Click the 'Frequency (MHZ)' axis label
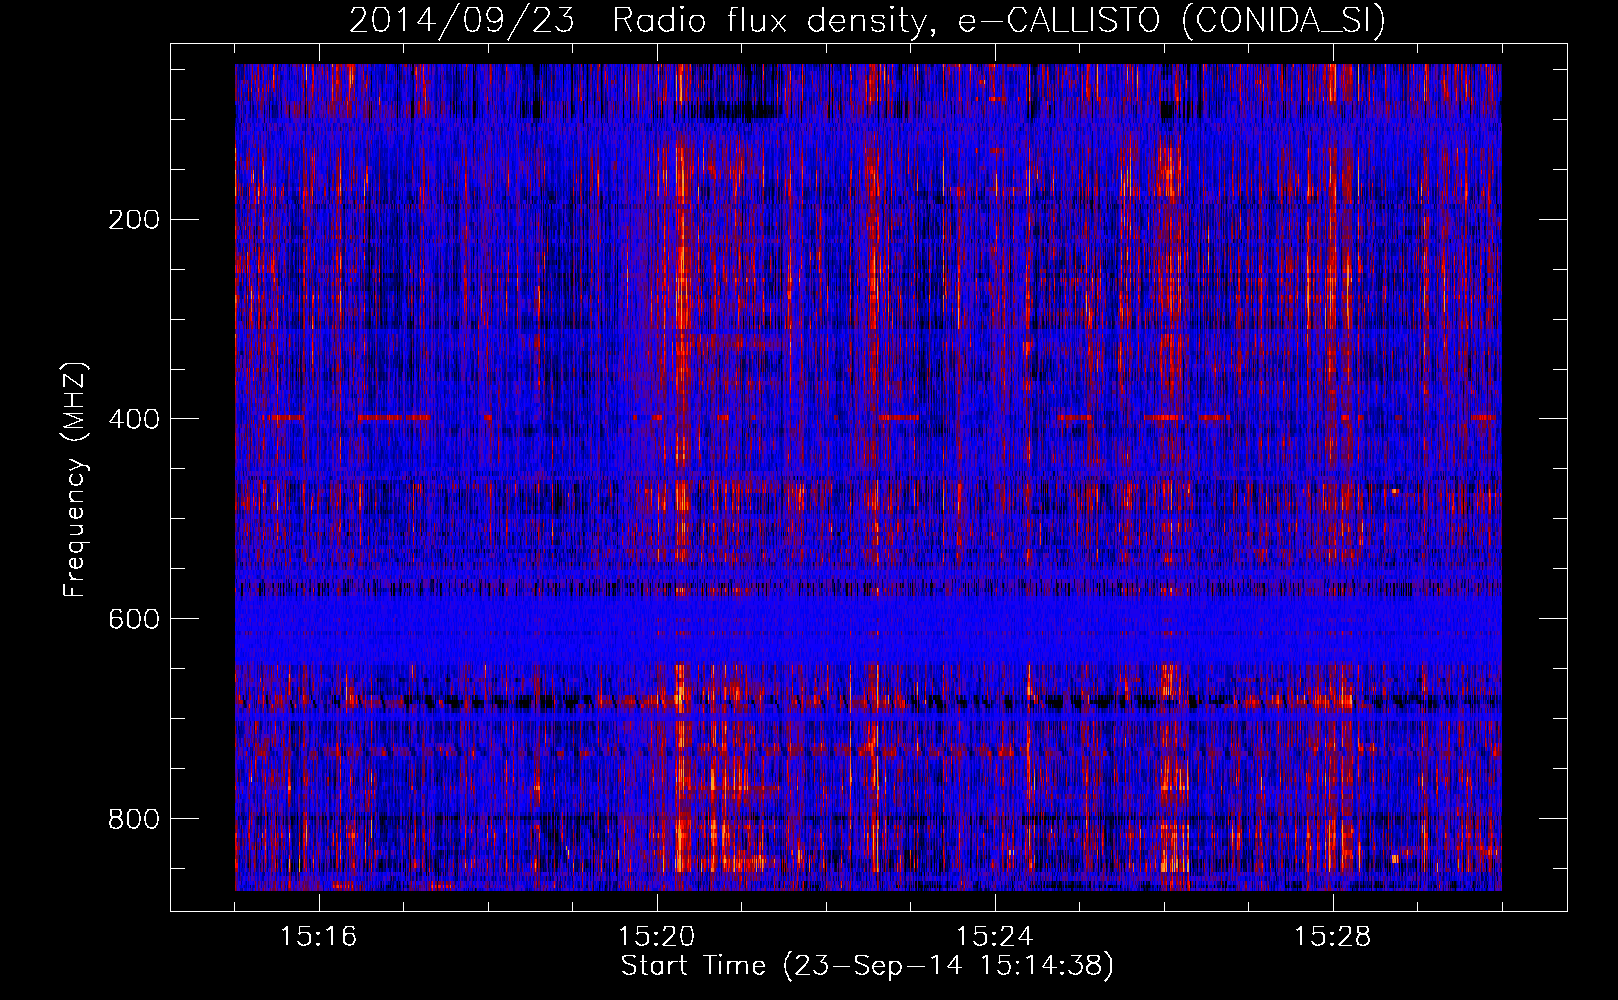 (x=75, y=480)
